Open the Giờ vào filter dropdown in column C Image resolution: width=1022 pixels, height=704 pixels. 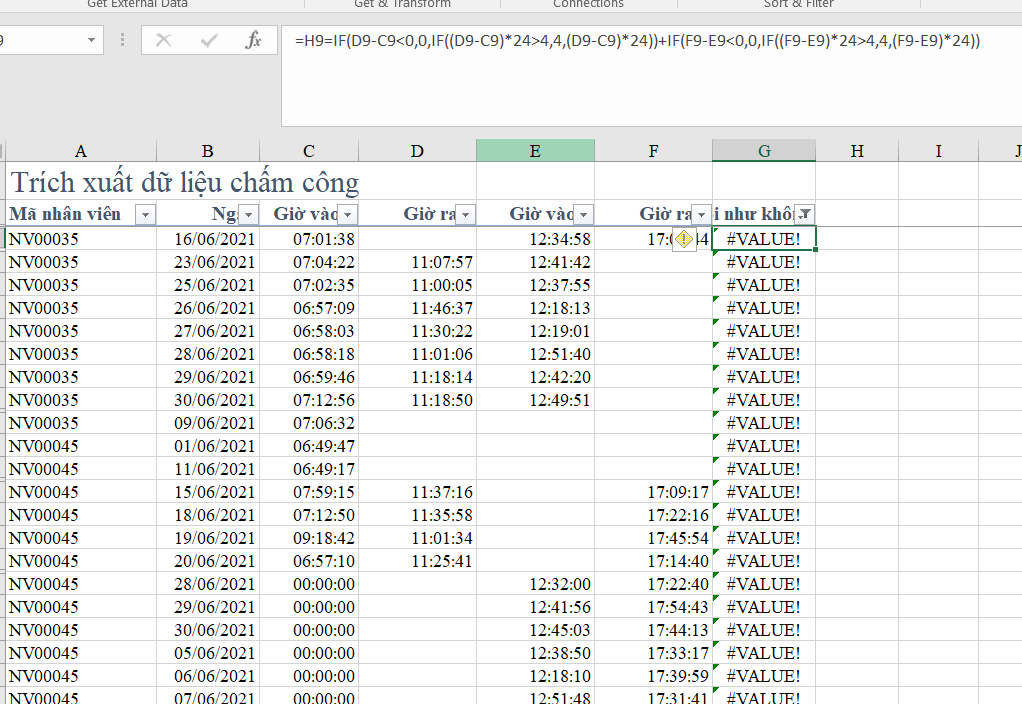[x=347, y=214]
